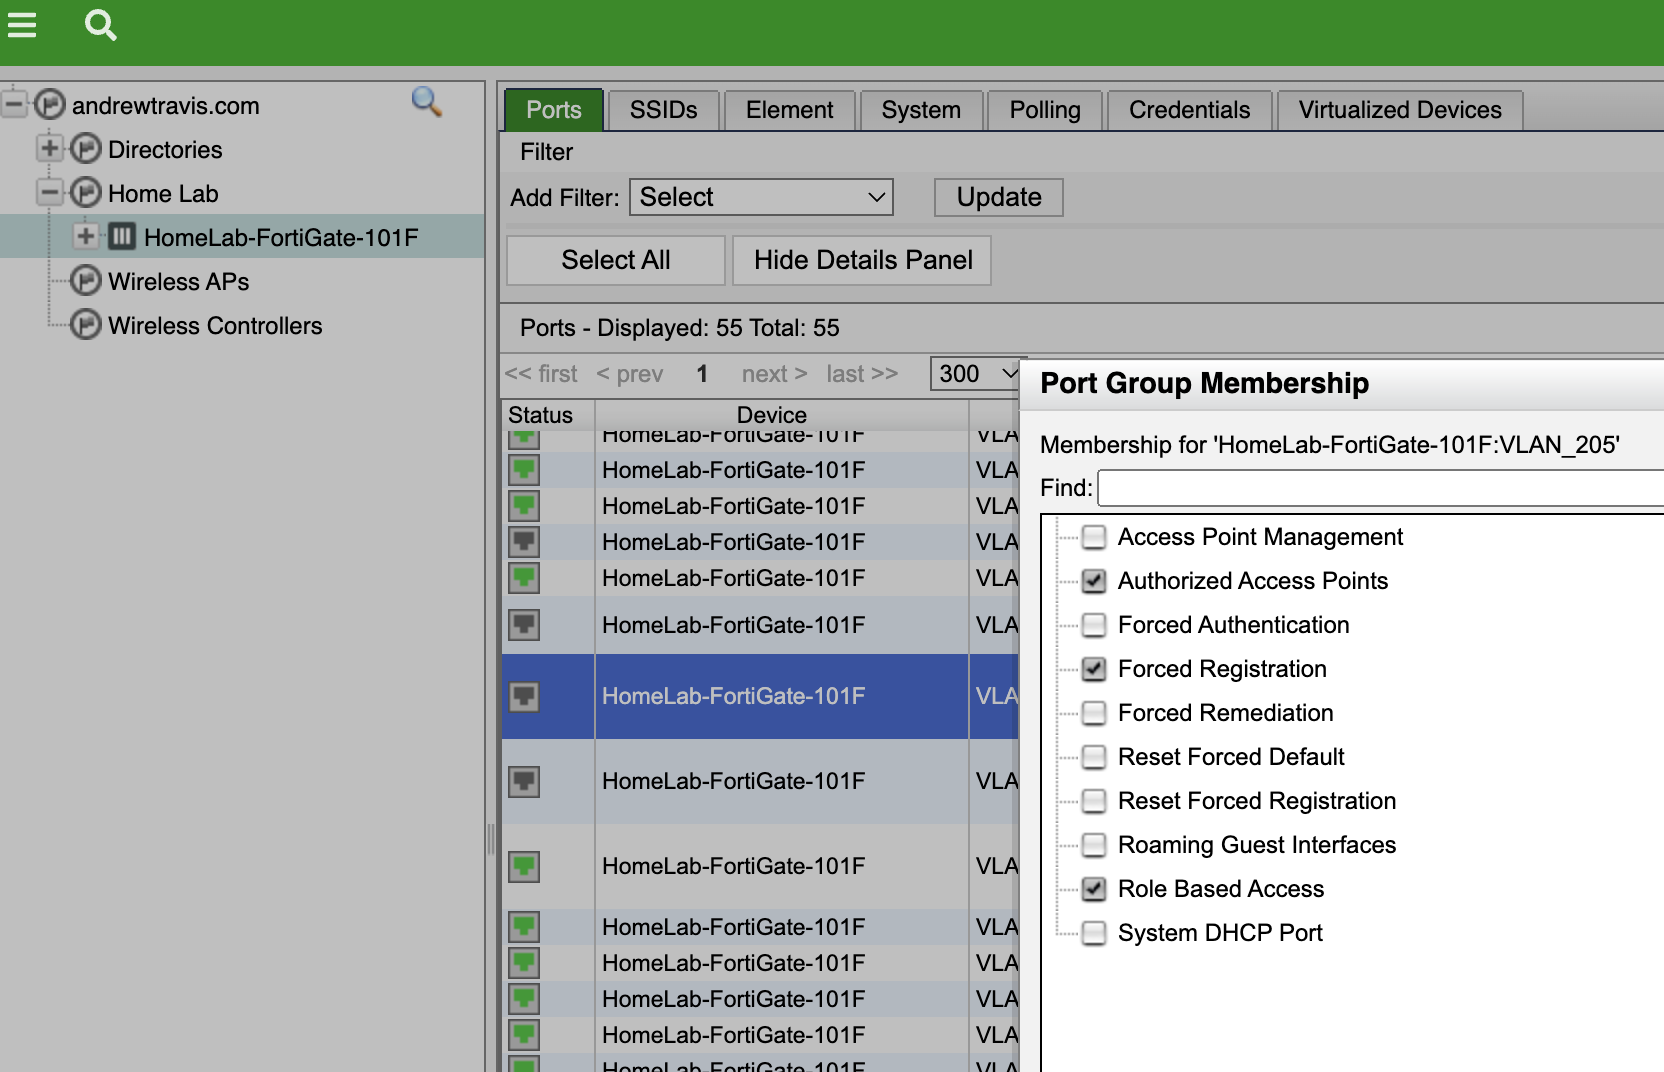Viewport: 1664px width, 1072px height.
Task: Expand the HomeLab-FortiGate-101F tree node
Action: click(x=86, y=236)
